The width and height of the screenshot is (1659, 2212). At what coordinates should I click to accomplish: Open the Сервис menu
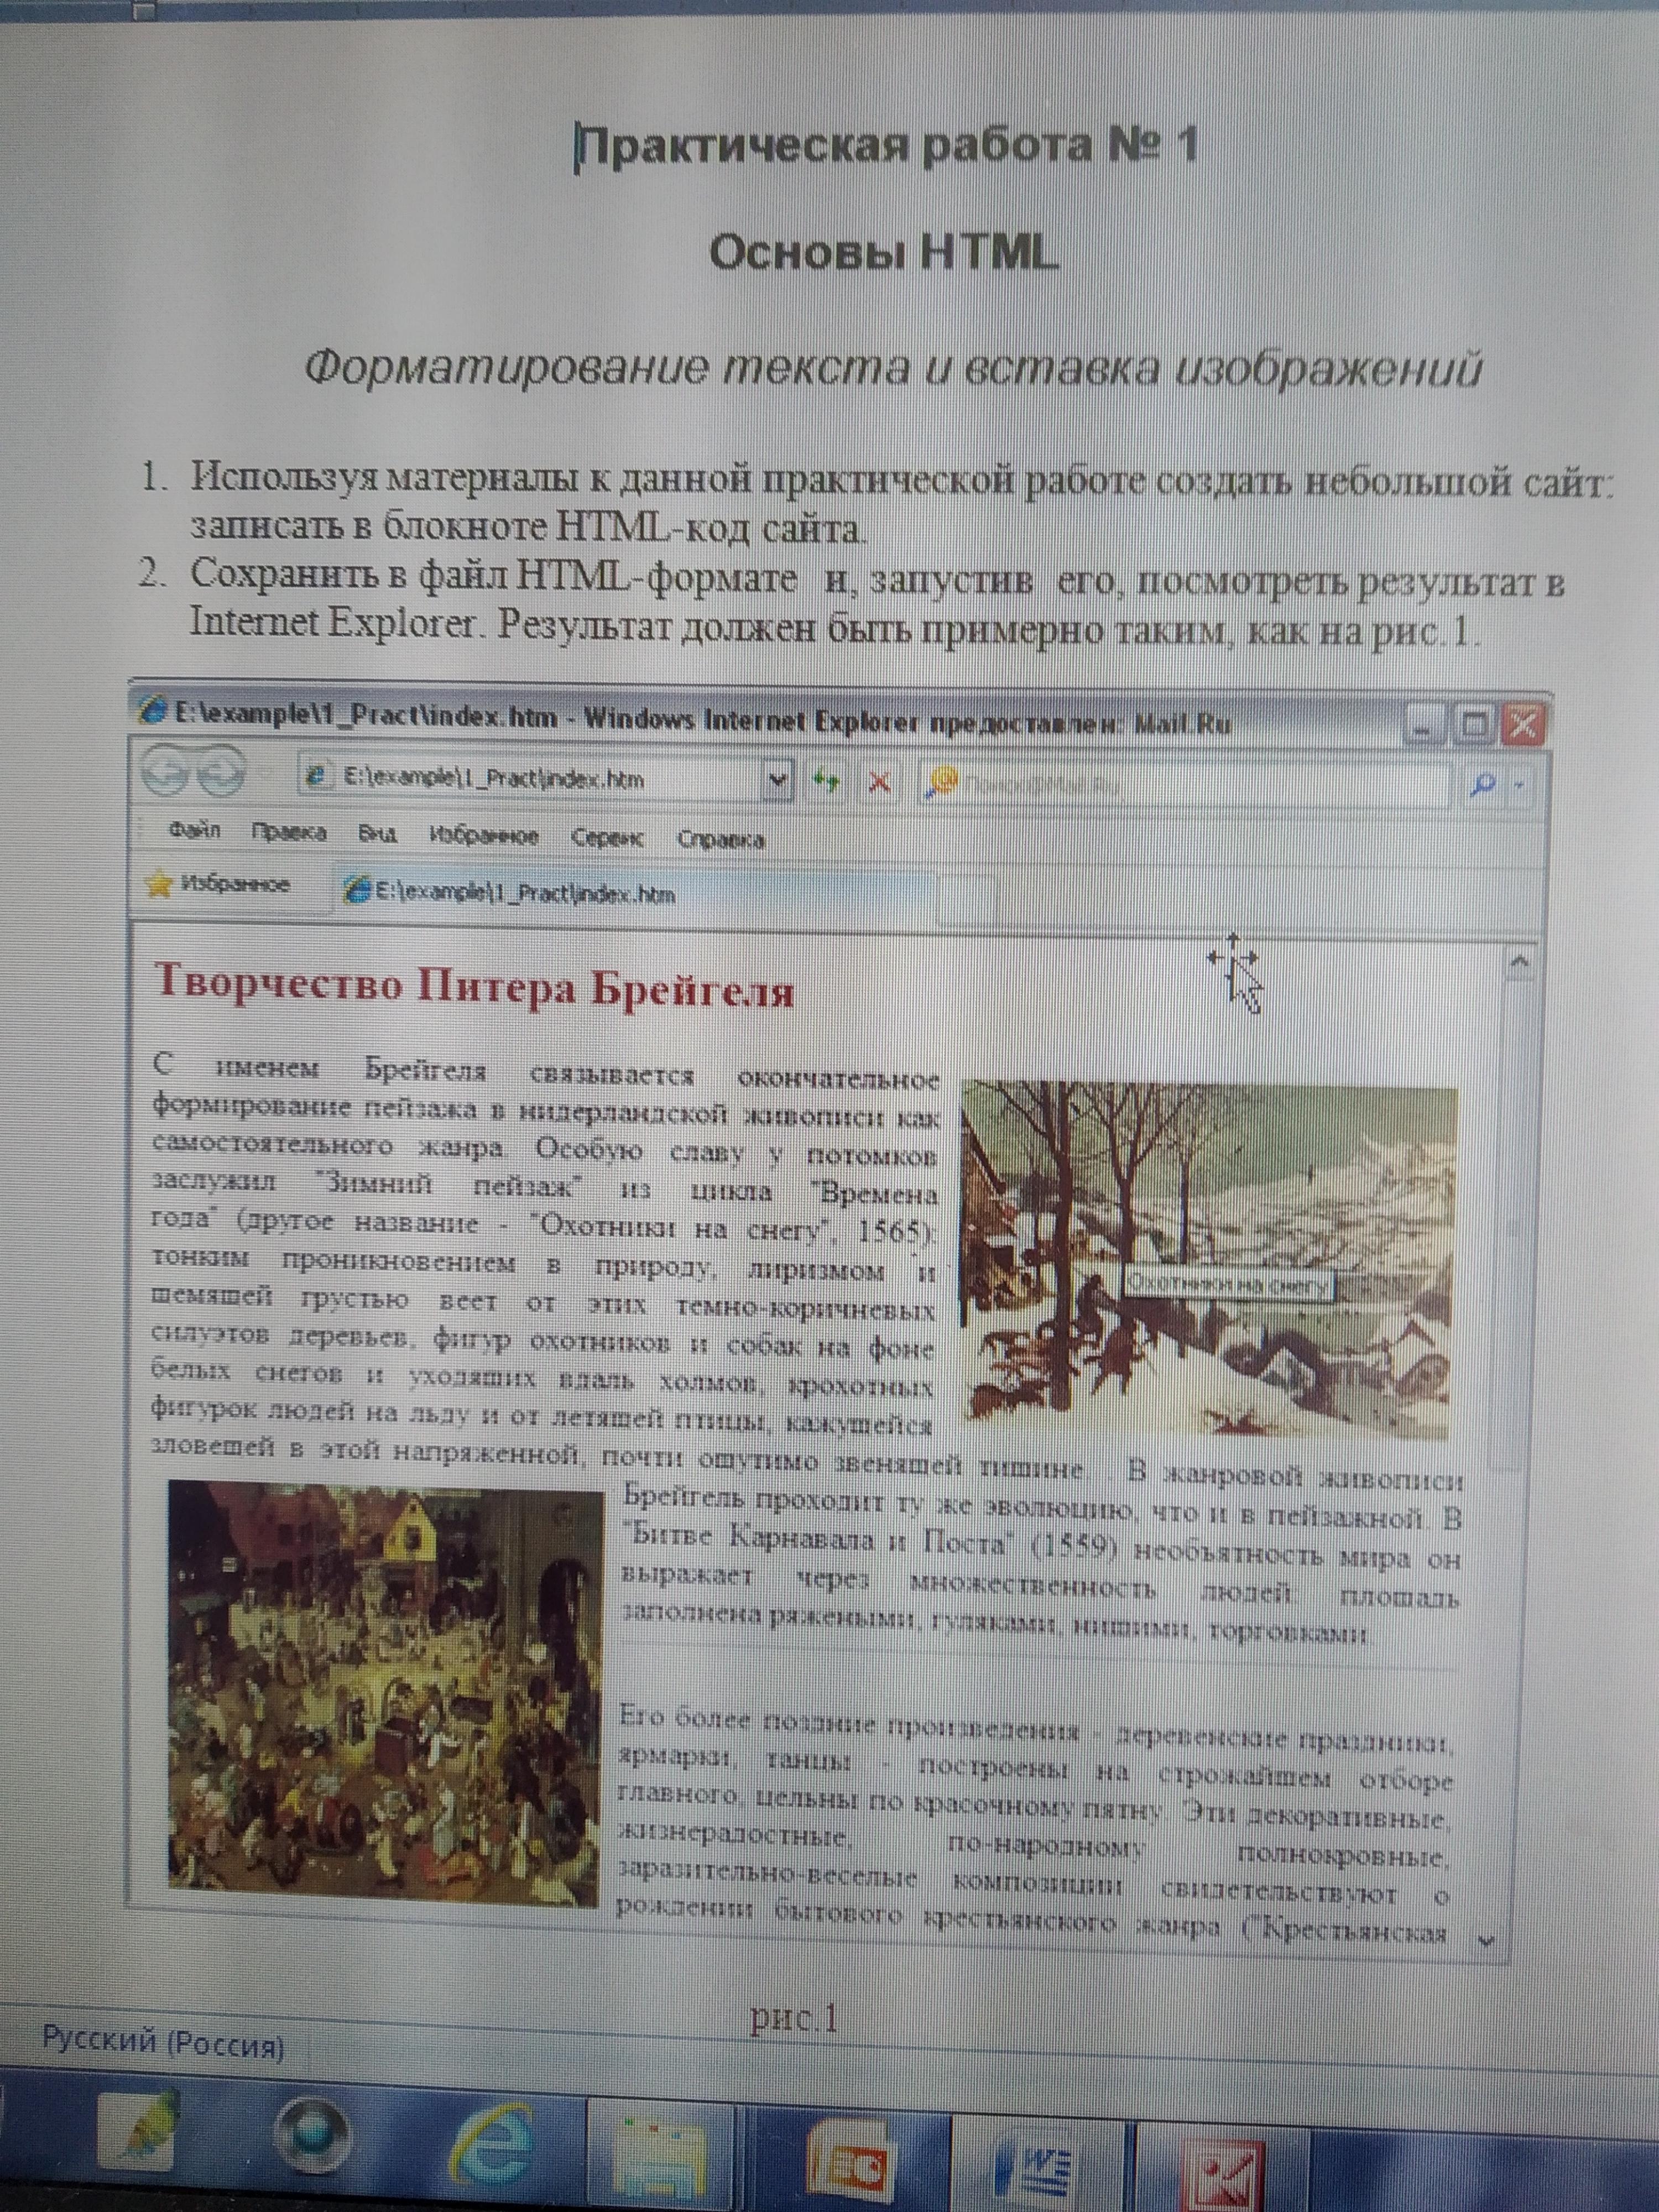[607, 837]
